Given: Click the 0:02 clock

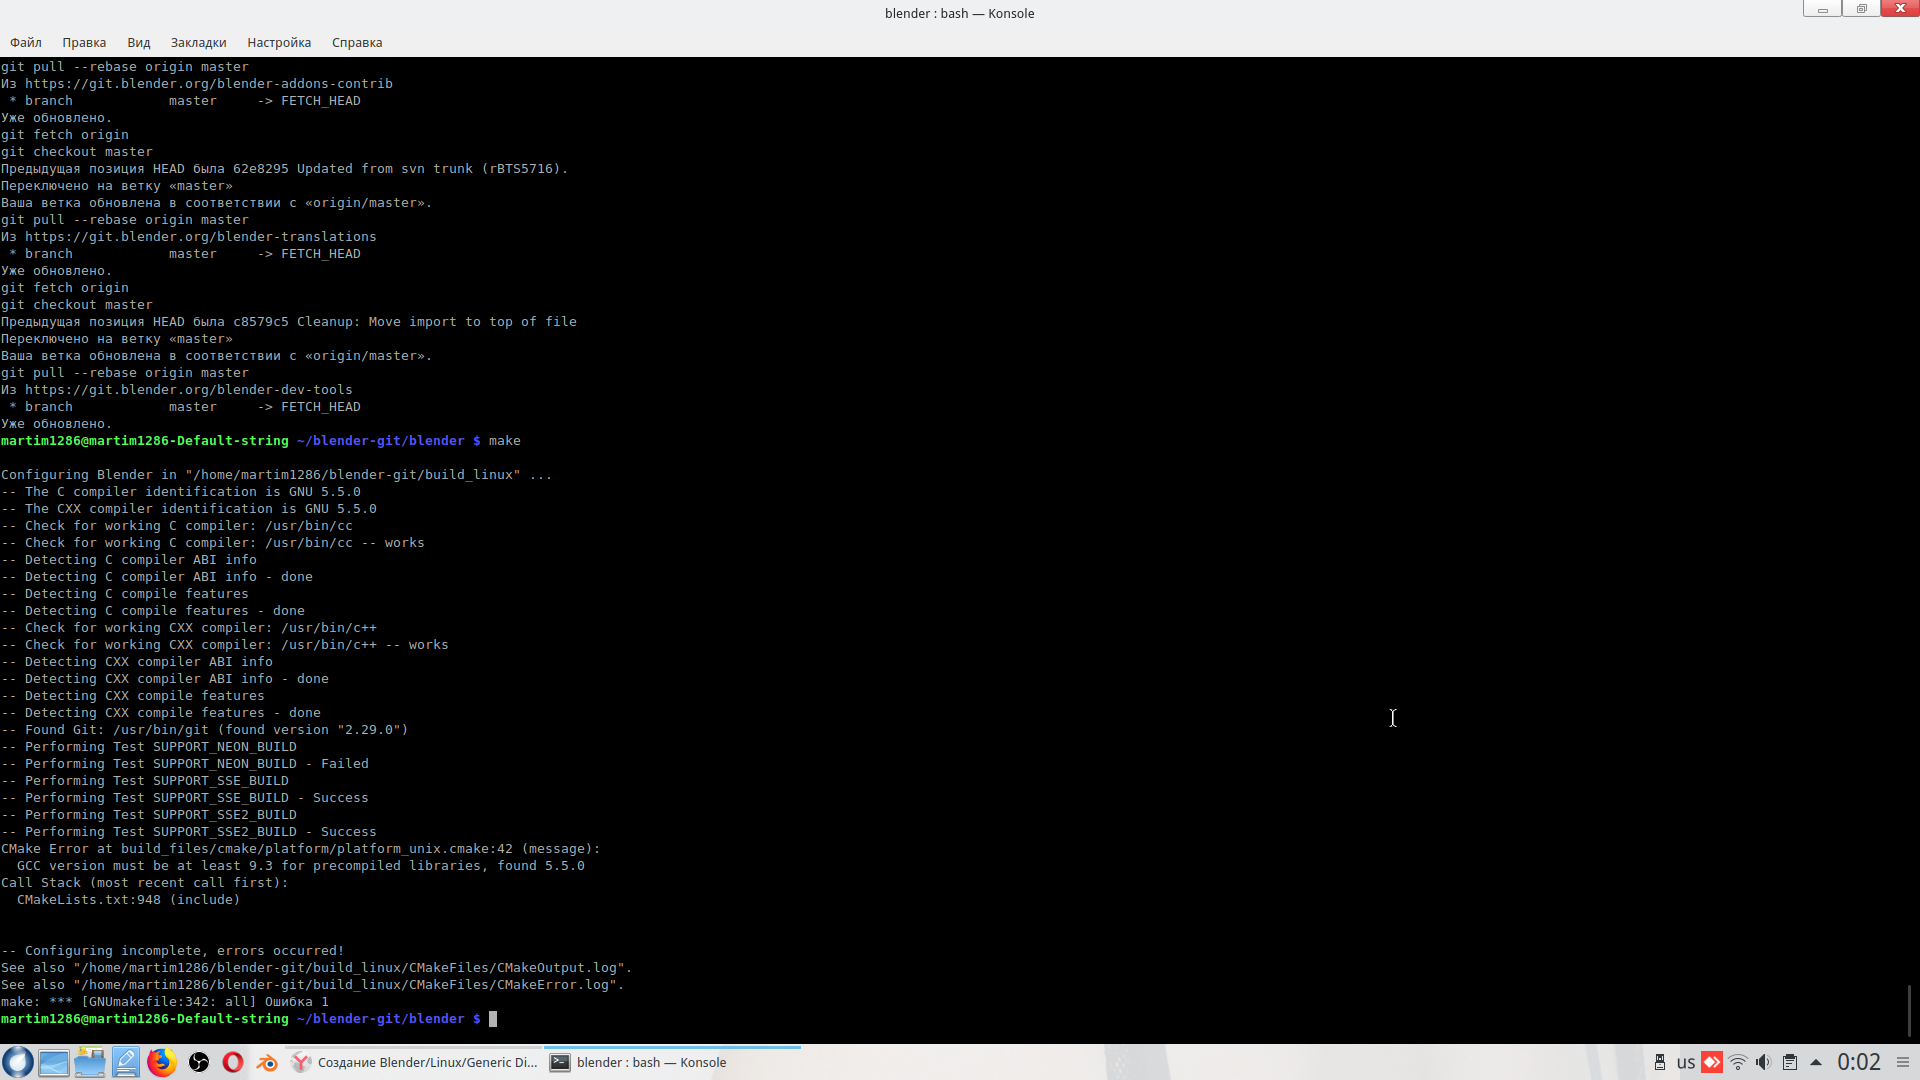Looking at the screenshot, I should click(x=1859, y=1062).
